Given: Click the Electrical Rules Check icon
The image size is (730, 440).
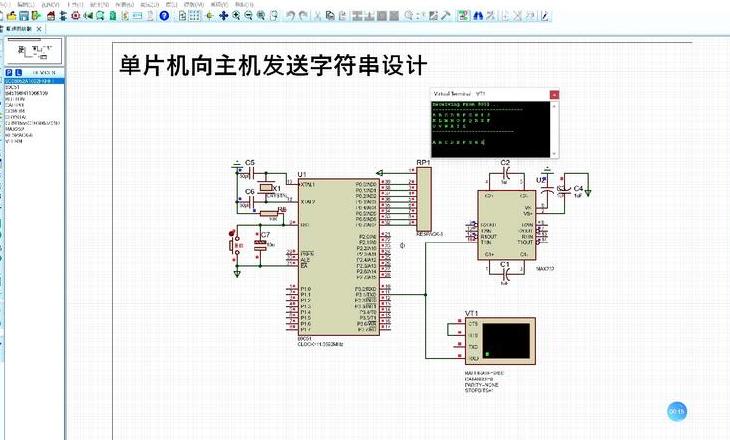Looking at the screenshot, I should click(x=545, y=16).
